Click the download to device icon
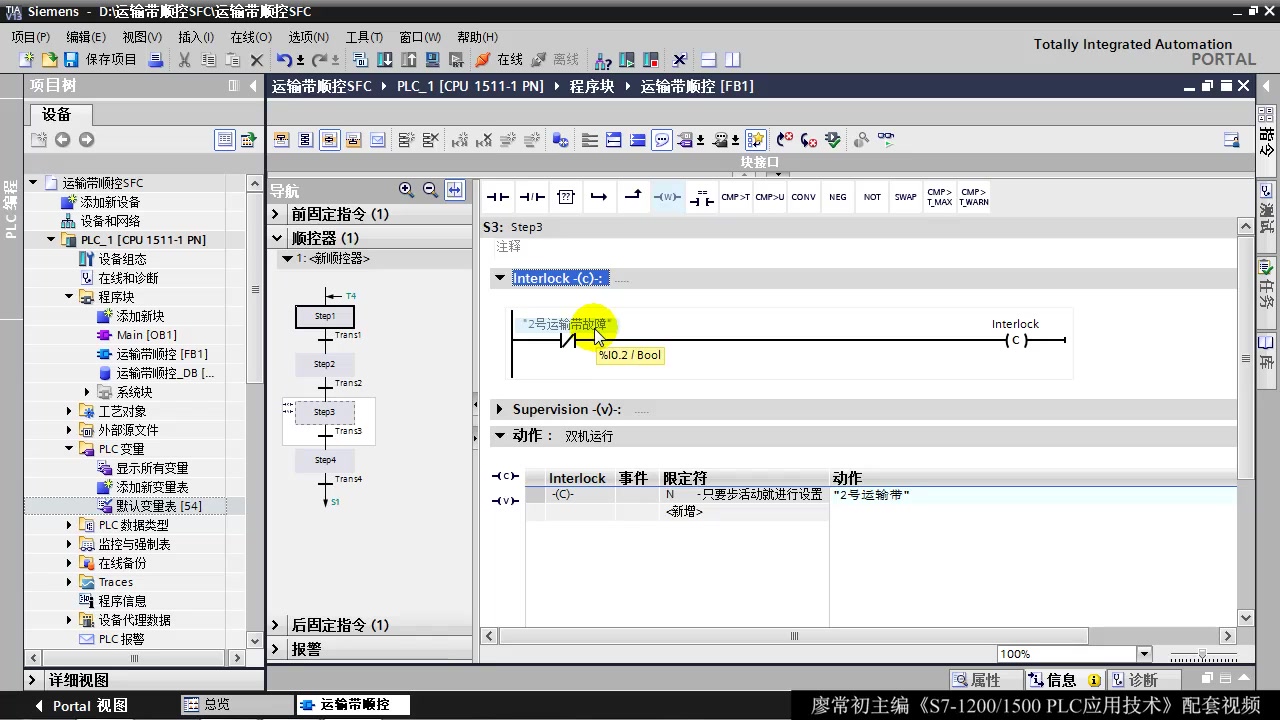This screenshot has width=1280, height=720. tap(383, 60)
